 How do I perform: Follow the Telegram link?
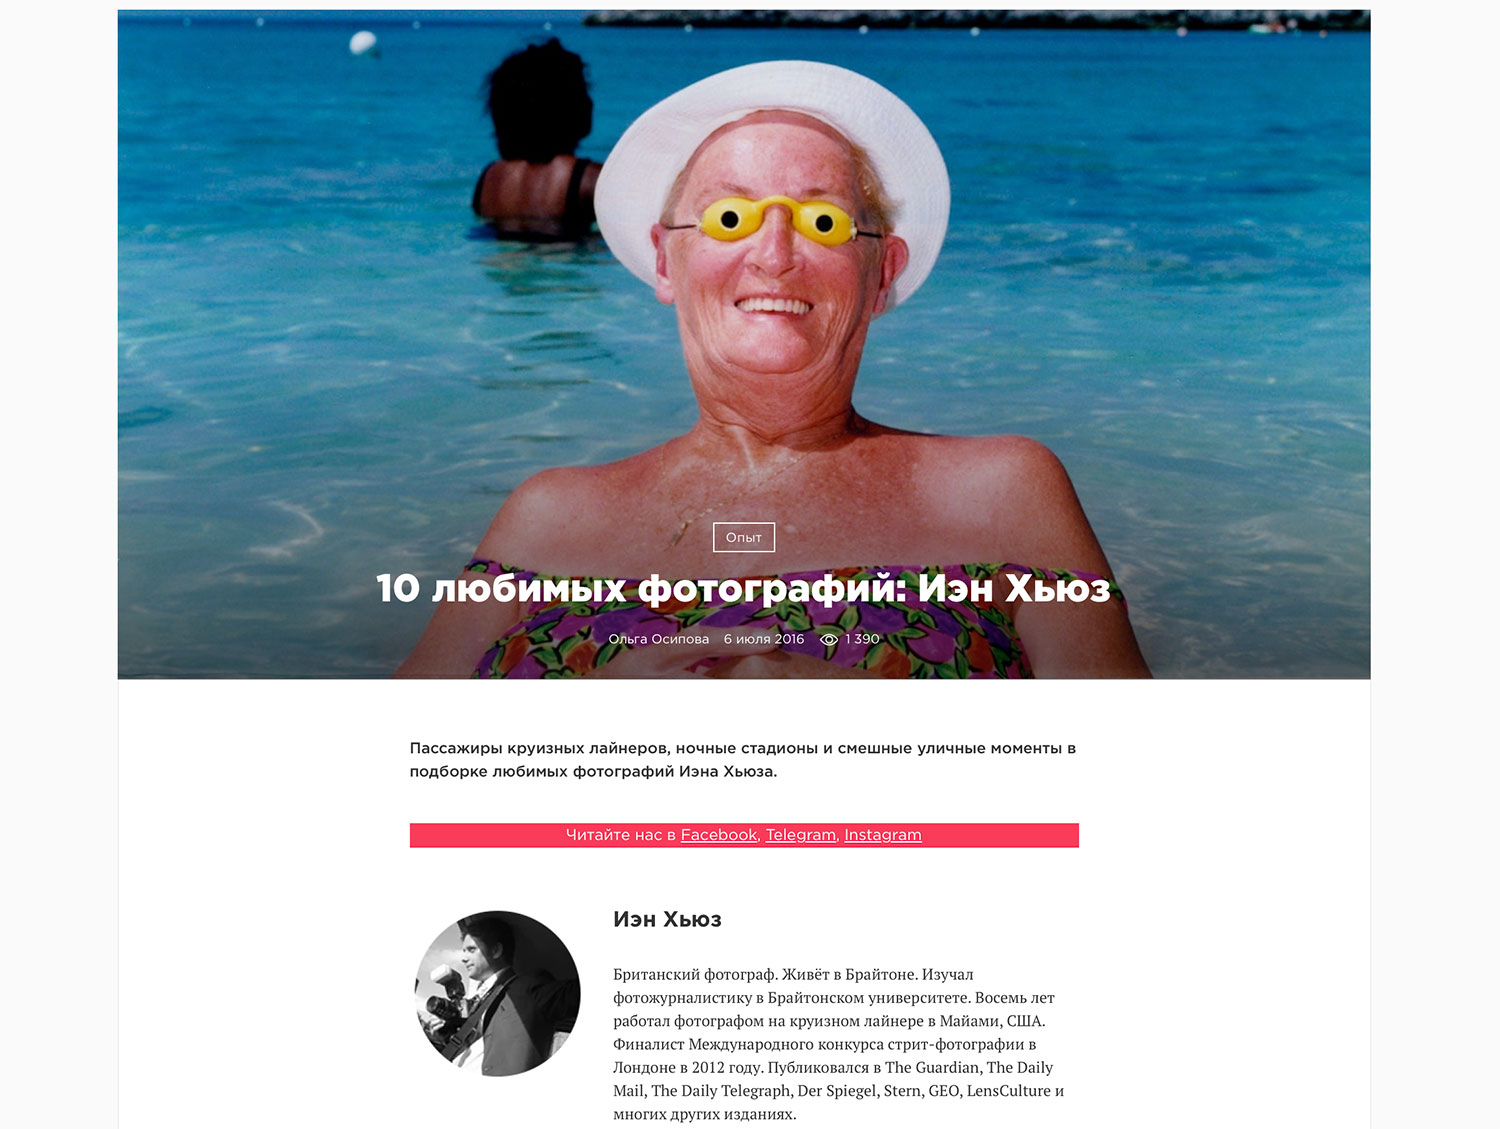tap(800, 835)
